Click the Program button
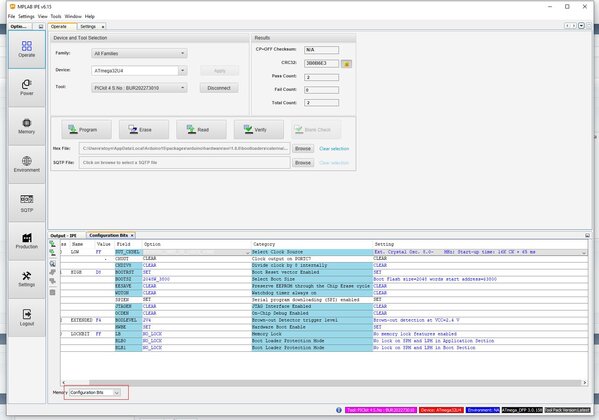This screenshot has width=599, height=420. 87,130
